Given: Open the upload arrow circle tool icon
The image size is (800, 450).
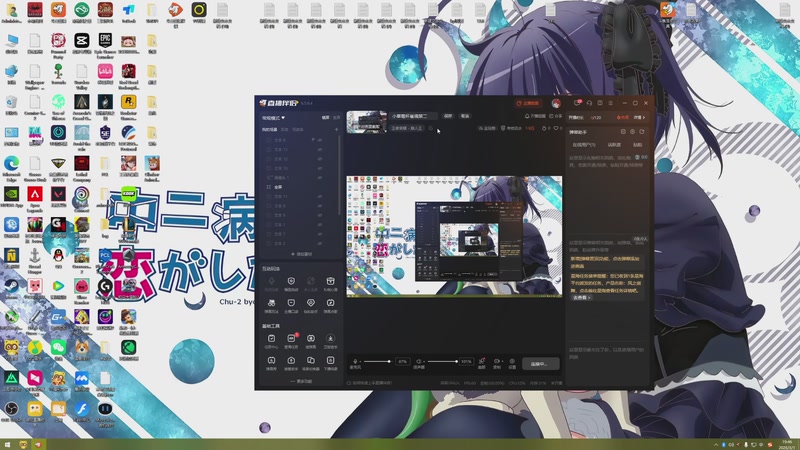Looking at the screenshot, I should (291, 361).
